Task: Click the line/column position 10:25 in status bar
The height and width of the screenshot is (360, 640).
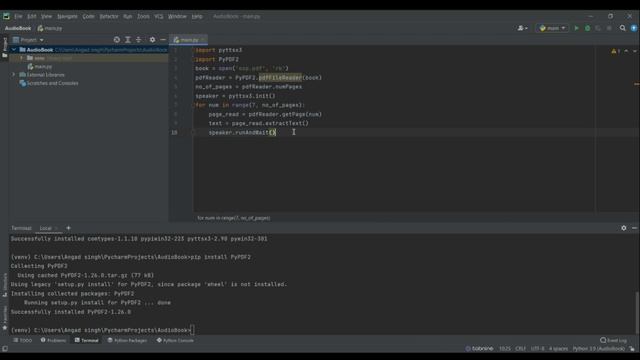Action: coord(505,349)
